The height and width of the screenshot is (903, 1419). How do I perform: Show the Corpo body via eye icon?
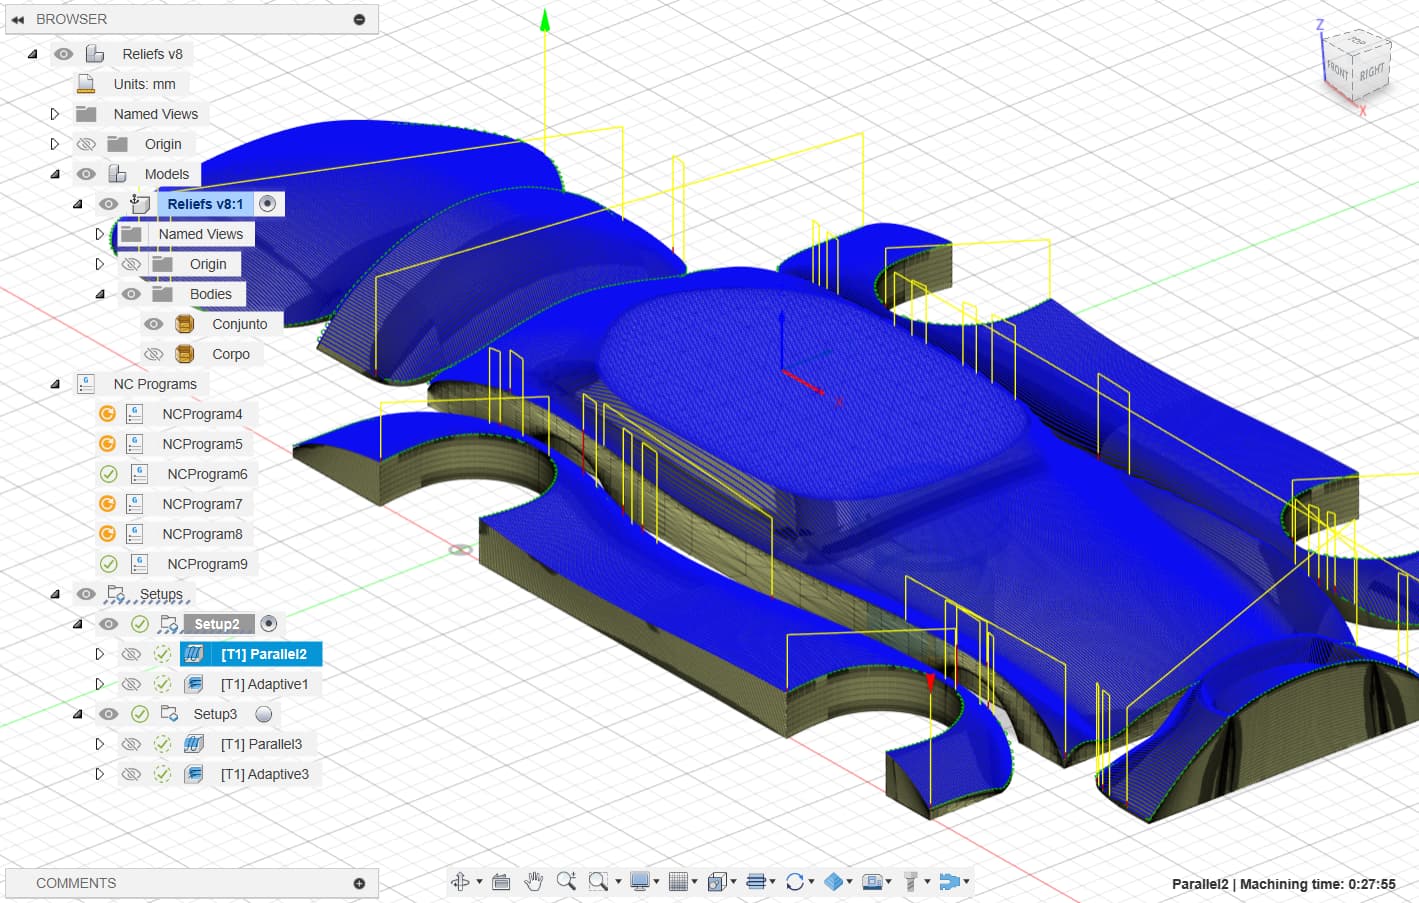click(153, 354)
